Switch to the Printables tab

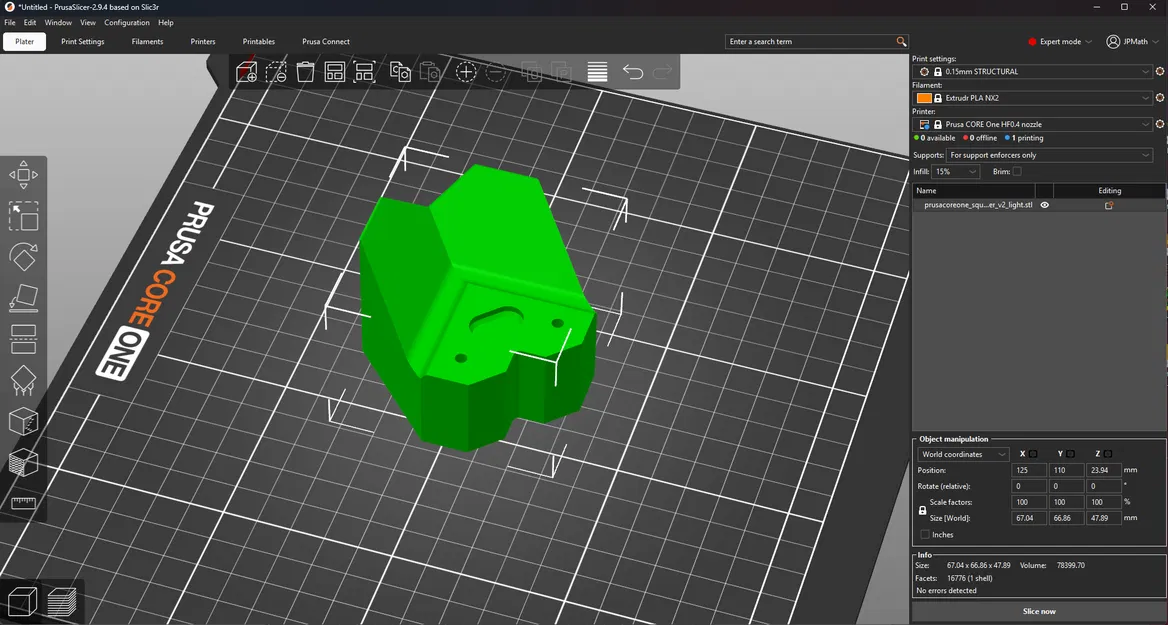(258, 42)
